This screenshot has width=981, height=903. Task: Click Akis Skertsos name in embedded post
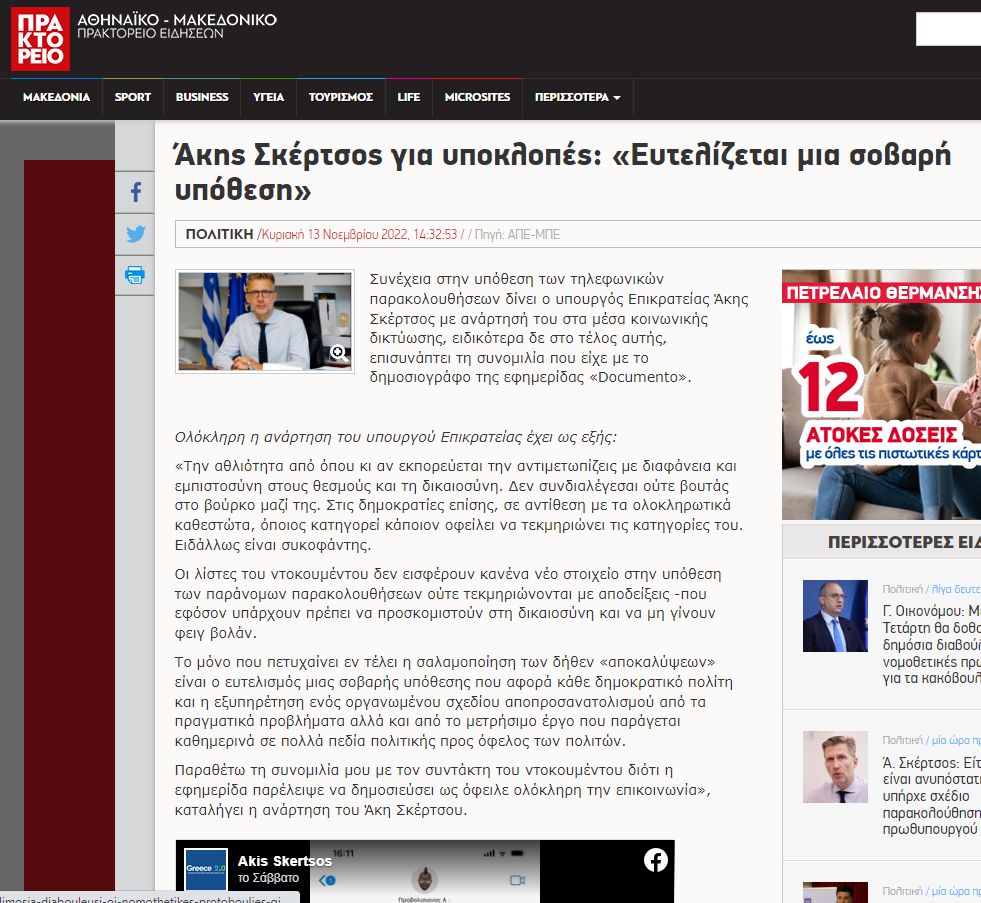point(285,861)
